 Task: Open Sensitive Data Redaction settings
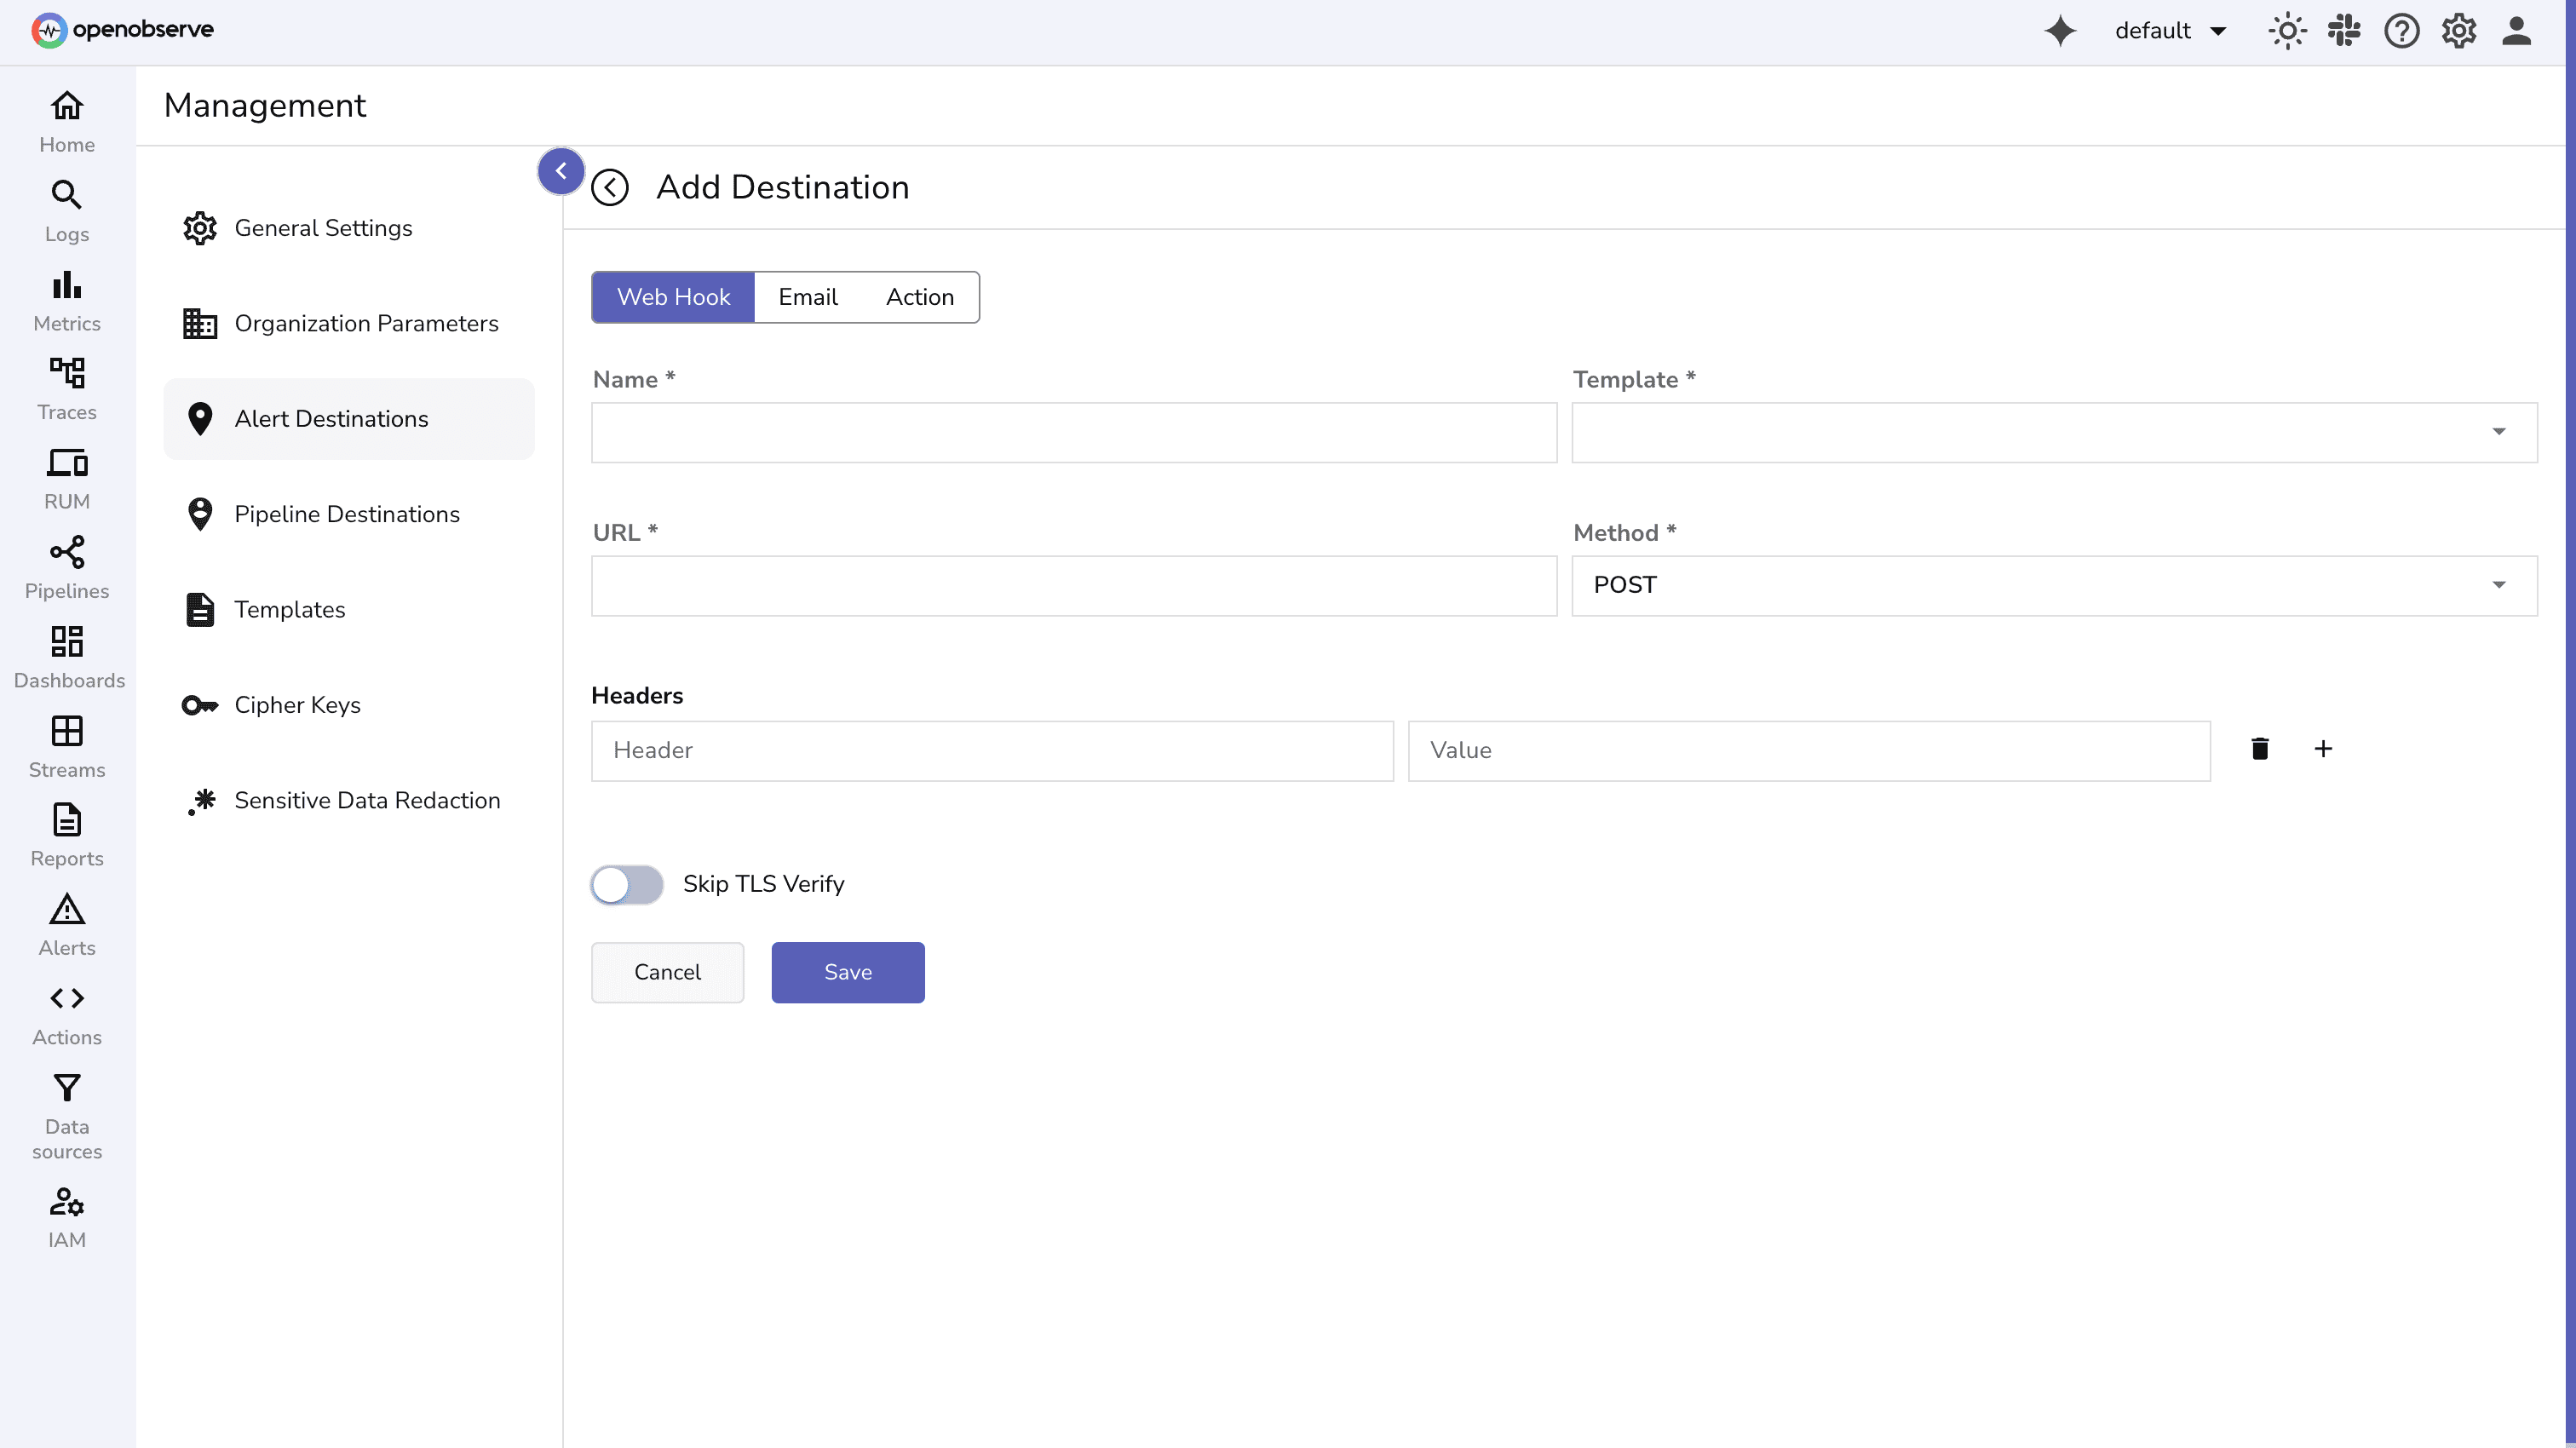[x=367, y=800]
